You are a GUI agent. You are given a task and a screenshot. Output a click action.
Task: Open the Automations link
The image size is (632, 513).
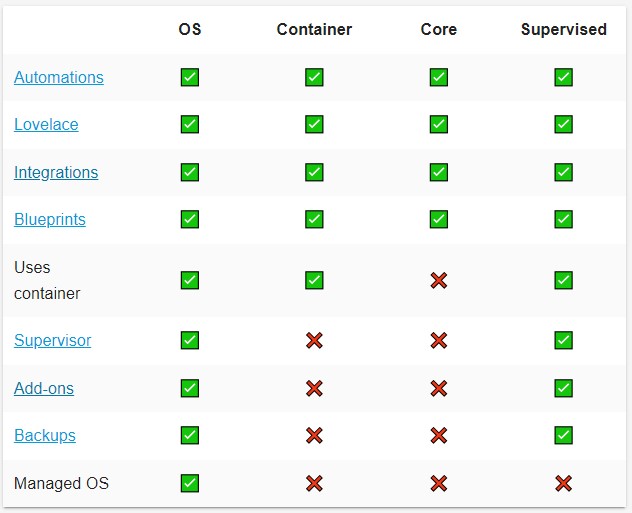click(x=59, y=78)
